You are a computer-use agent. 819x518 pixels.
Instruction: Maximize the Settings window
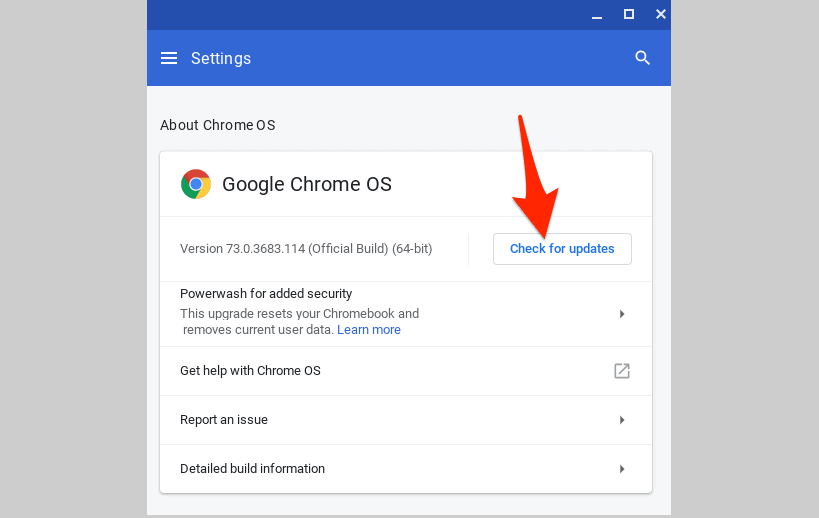pyautogui.click(x=629, y=14)
